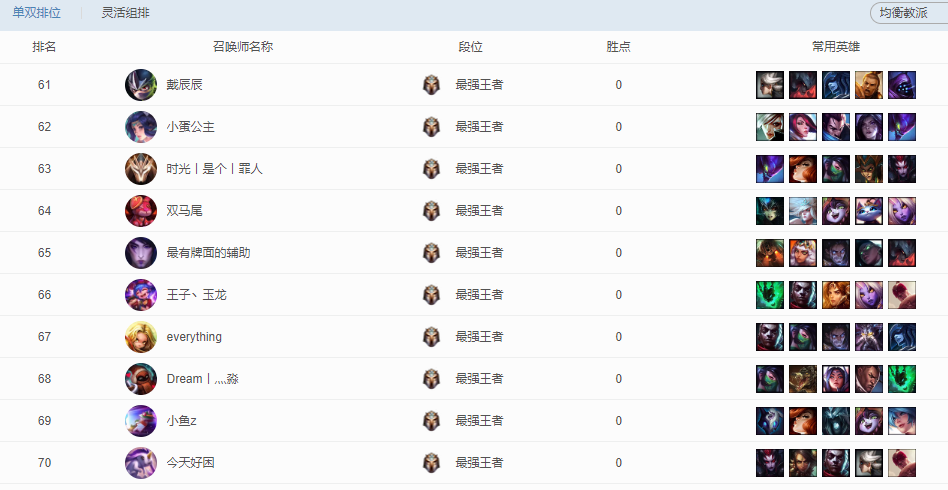Click summoner name 小鱼z
Viewport: 948px width, 490px height.
click(x=182, y=421)
